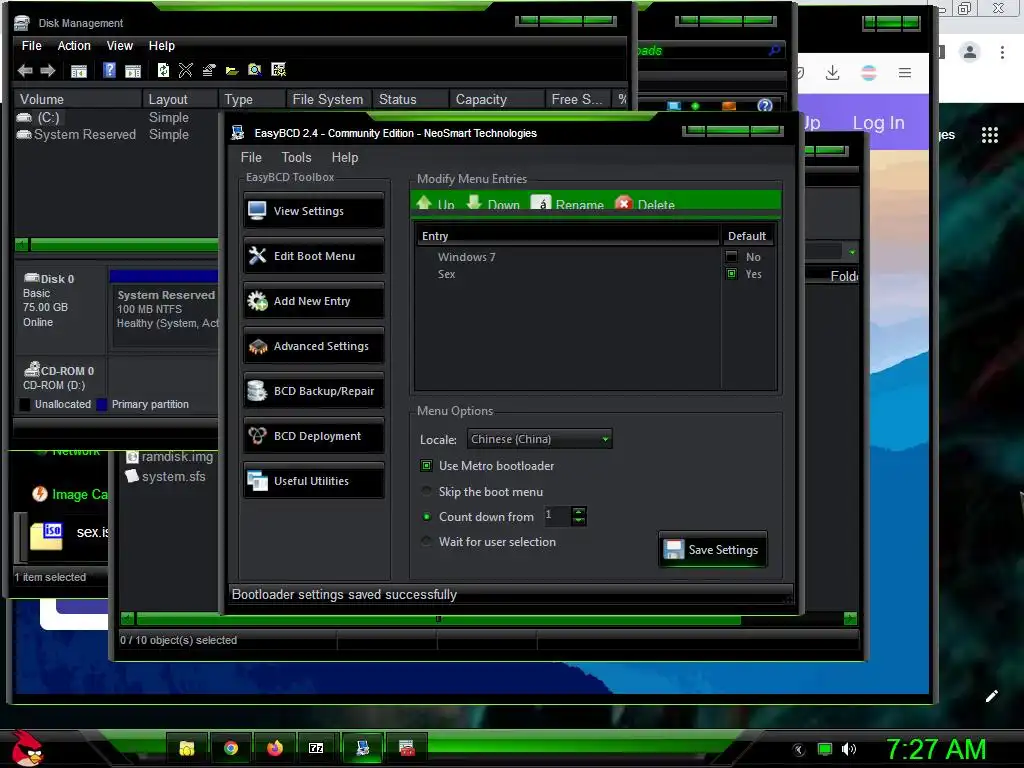Open Disk Management Action menu
This screenshot has width=1024, height=768.
pos(74,46)
